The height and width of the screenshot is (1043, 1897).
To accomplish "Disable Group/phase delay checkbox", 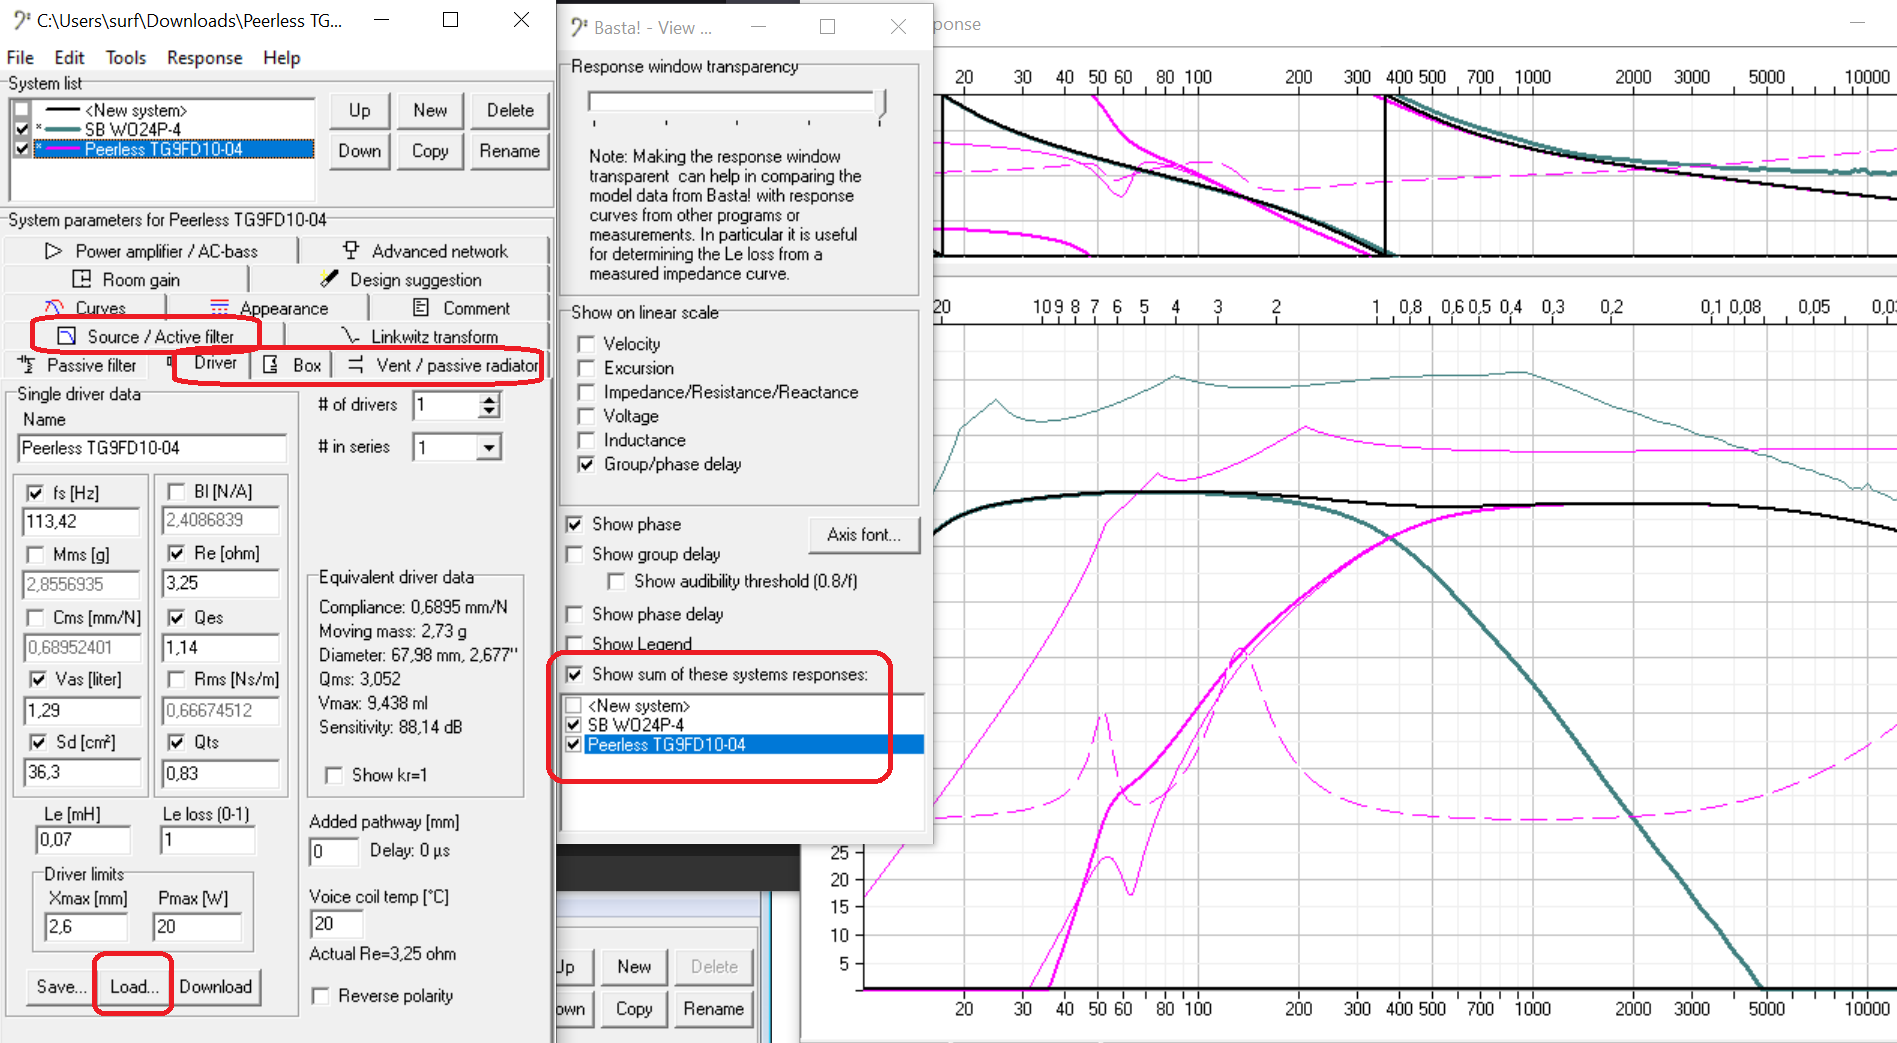I will (x=587, y=464).
